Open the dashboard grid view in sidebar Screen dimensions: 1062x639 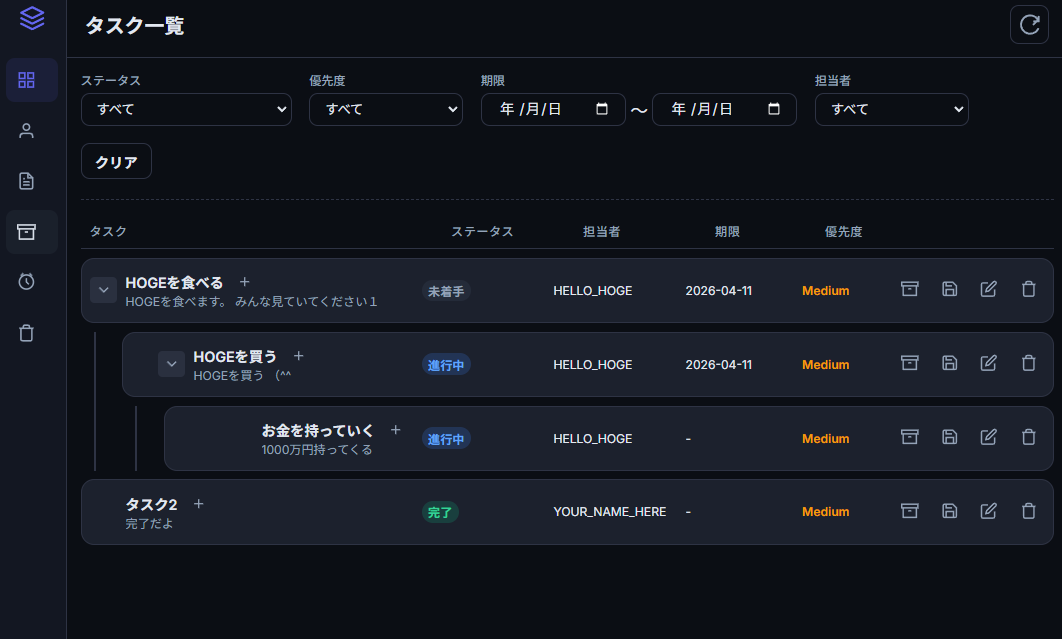pos(26,80)
